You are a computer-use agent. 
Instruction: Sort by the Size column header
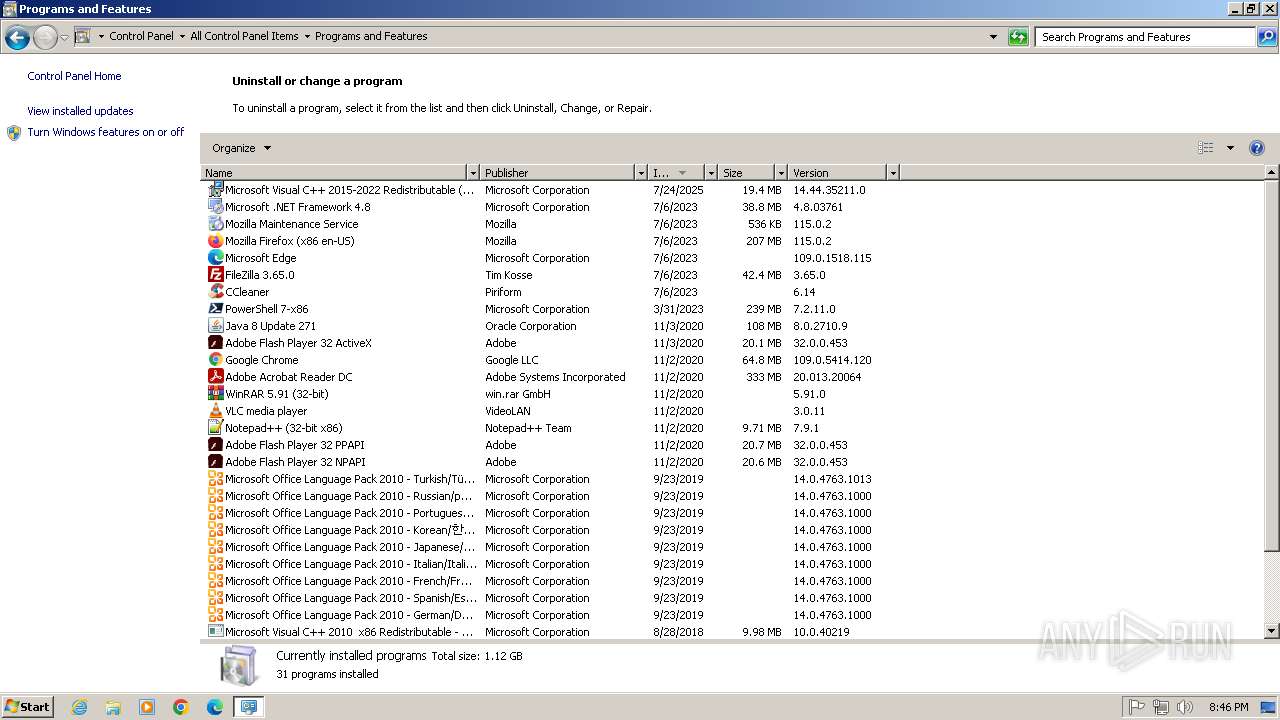coord(746,173)
